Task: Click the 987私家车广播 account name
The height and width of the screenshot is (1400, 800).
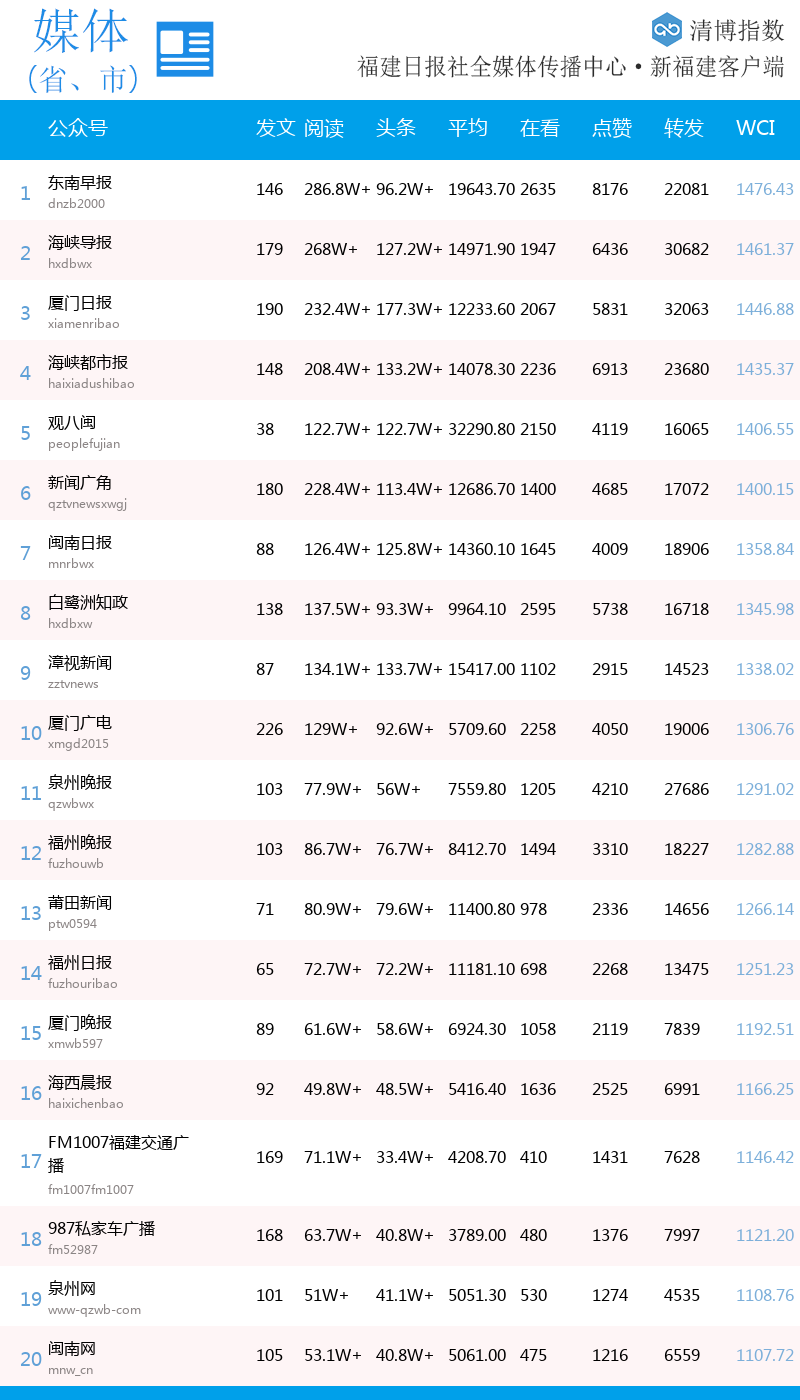Action: [x=101, y=1229]
